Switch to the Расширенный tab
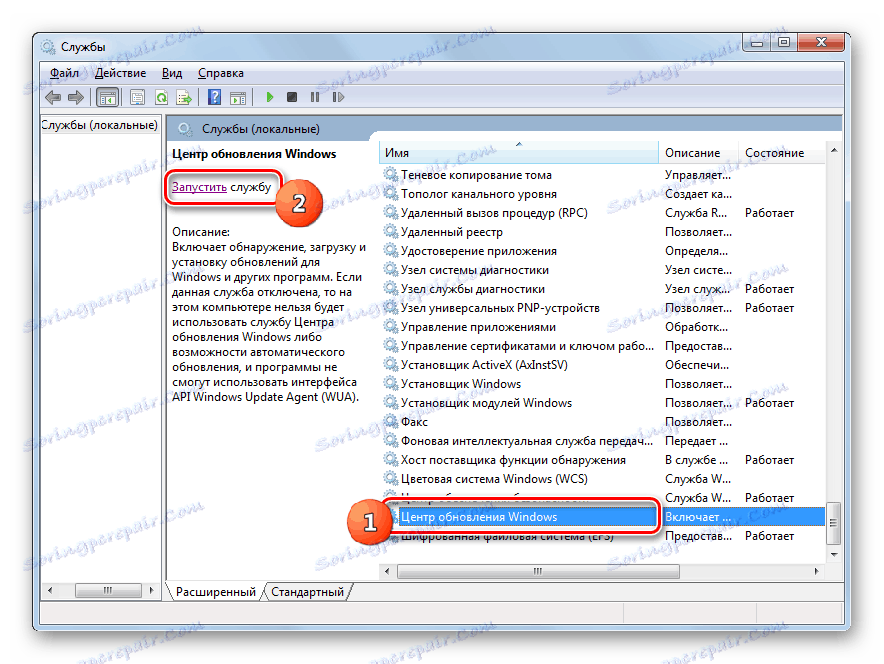 pyautogui.click(x=215, y=592)
